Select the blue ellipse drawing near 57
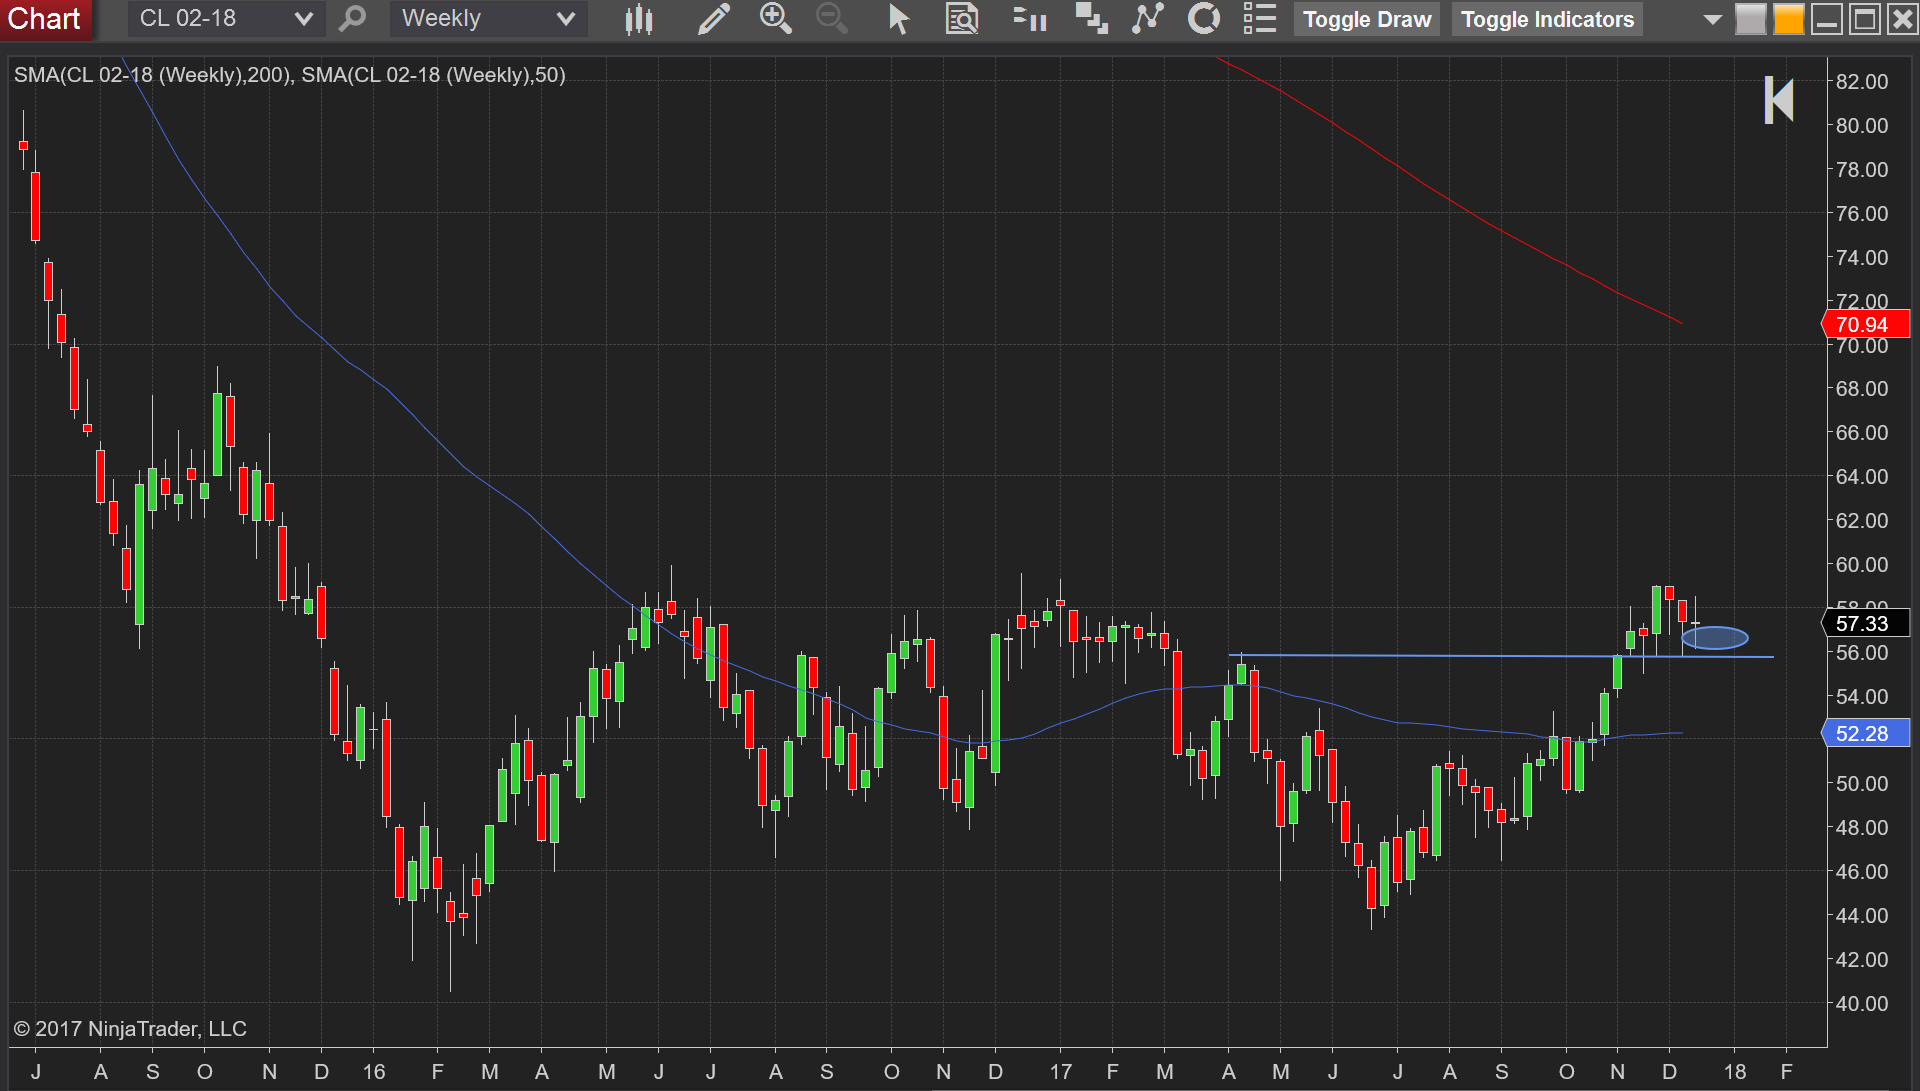Screen dimensions: 1920x1091 point(1715,637)
